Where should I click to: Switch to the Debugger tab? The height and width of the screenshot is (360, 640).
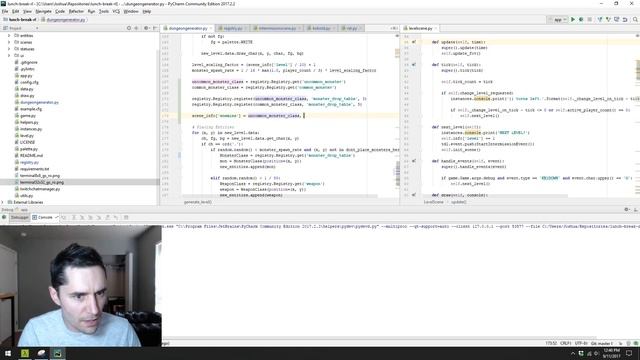click(x=19, y=218)
